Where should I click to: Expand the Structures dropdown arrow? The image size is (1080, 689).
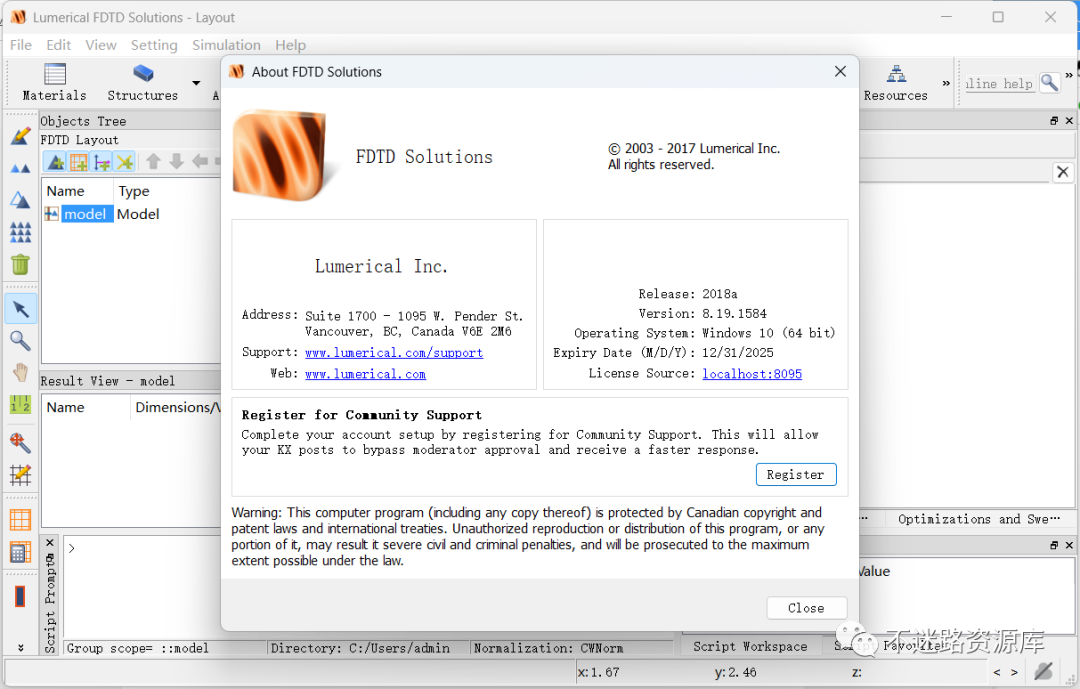pos(196,83)
